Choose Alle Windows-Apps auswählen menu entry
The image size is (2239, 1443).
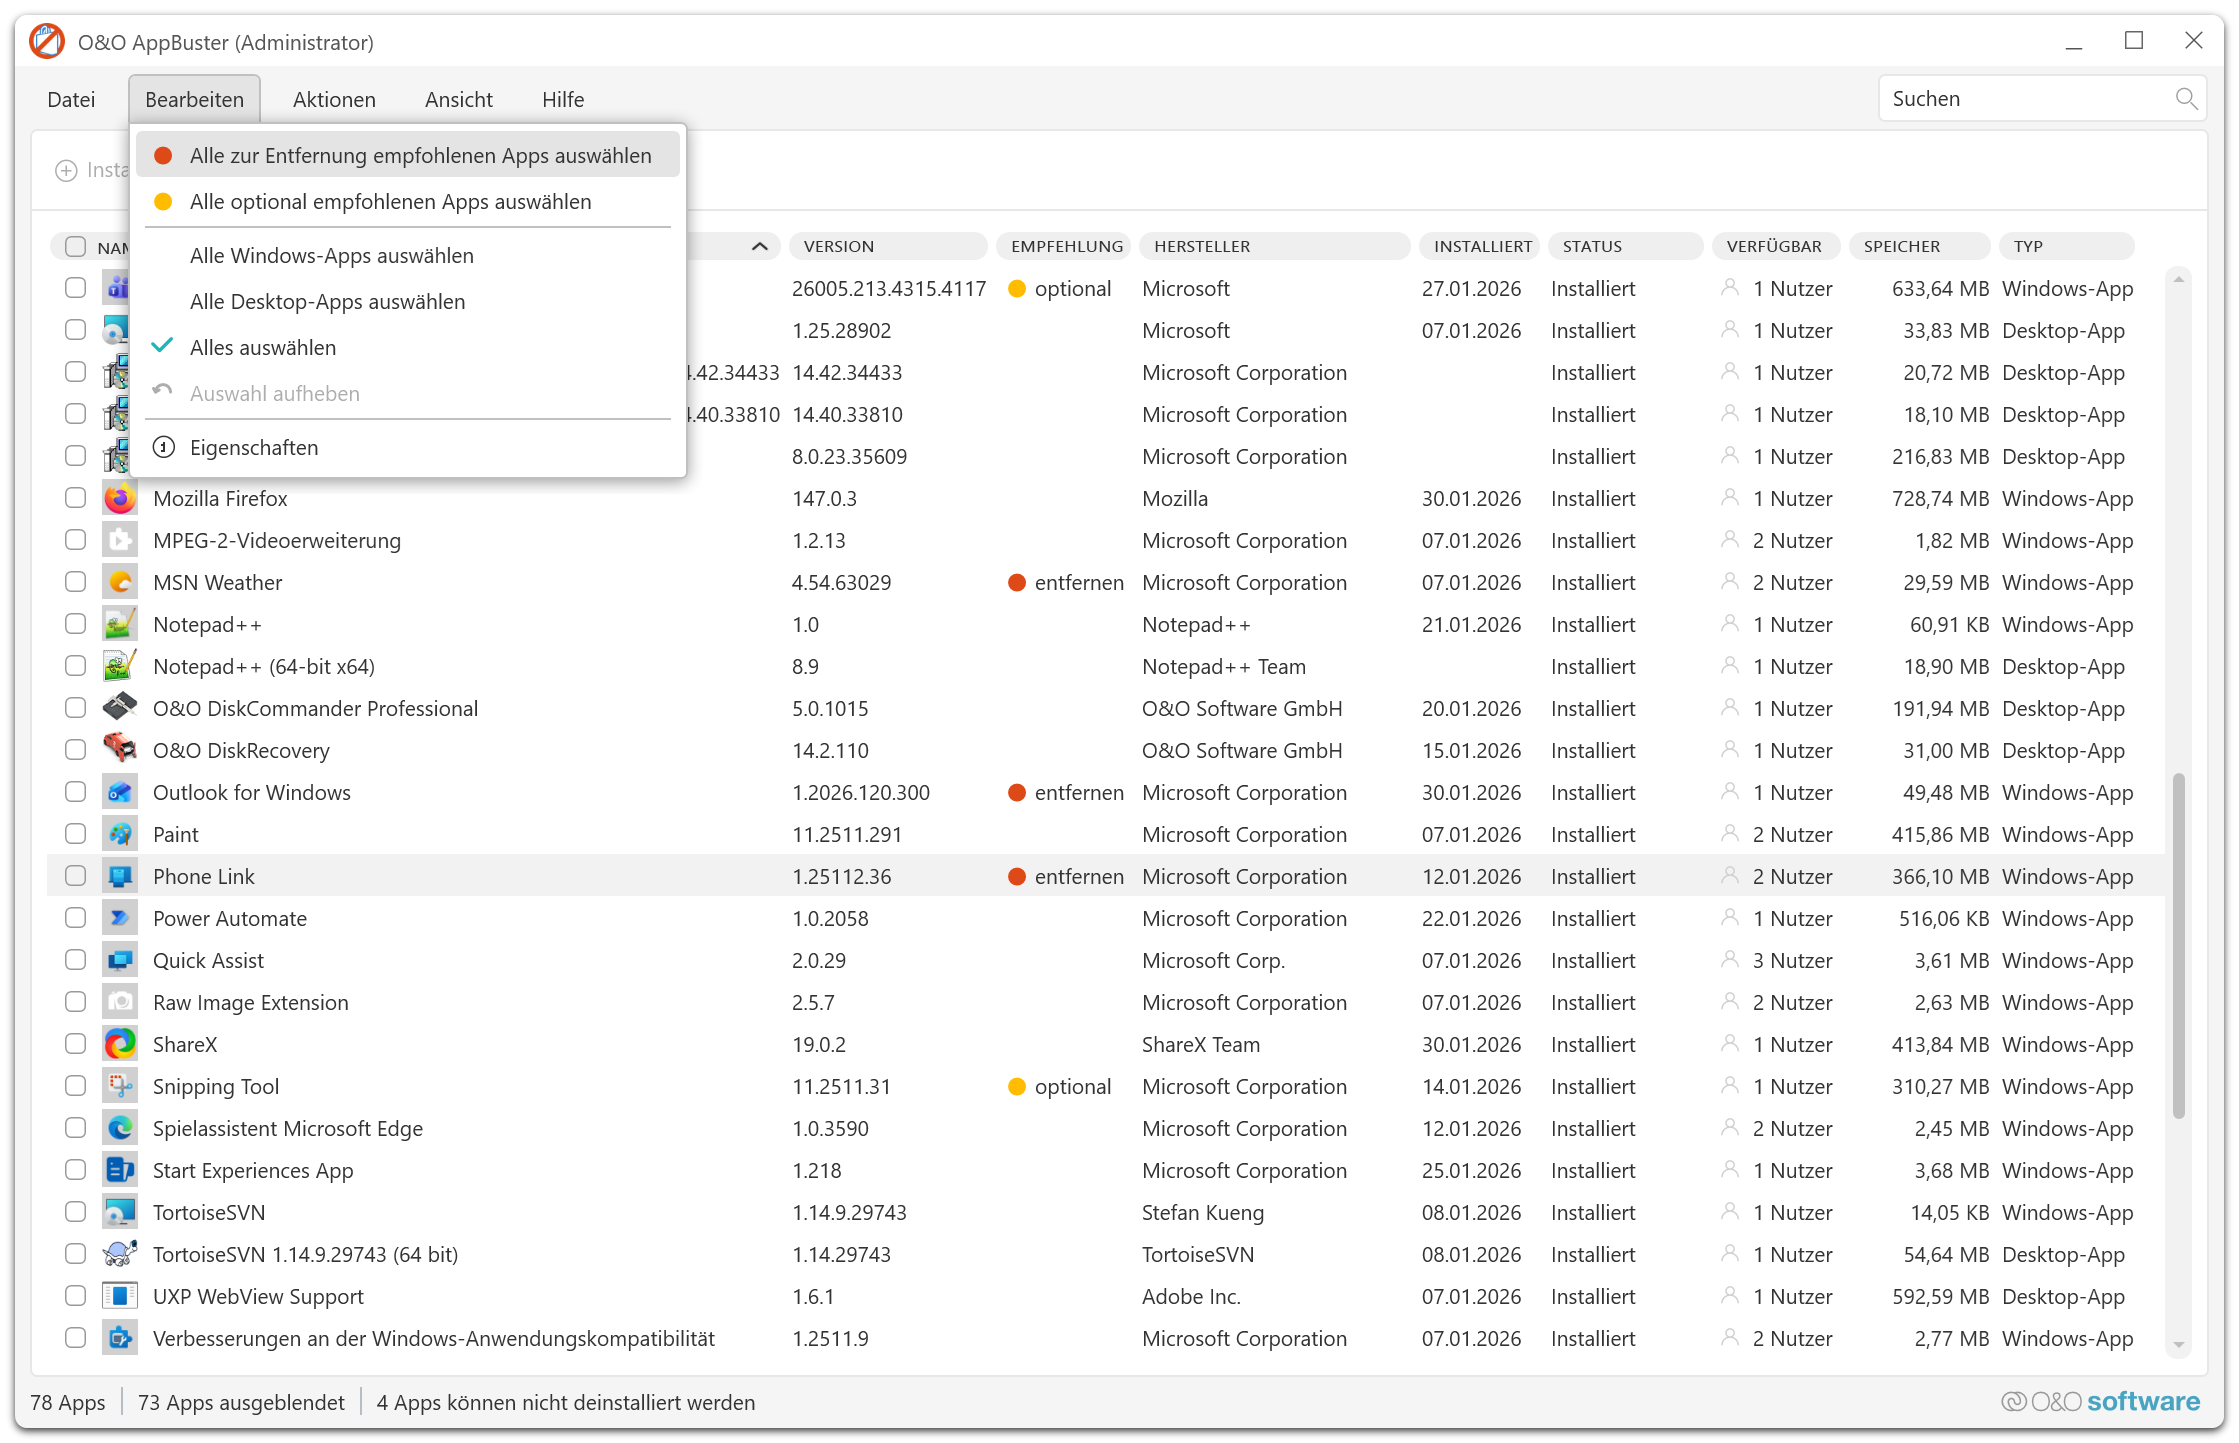pyautogui.click(x=331, y=255)
